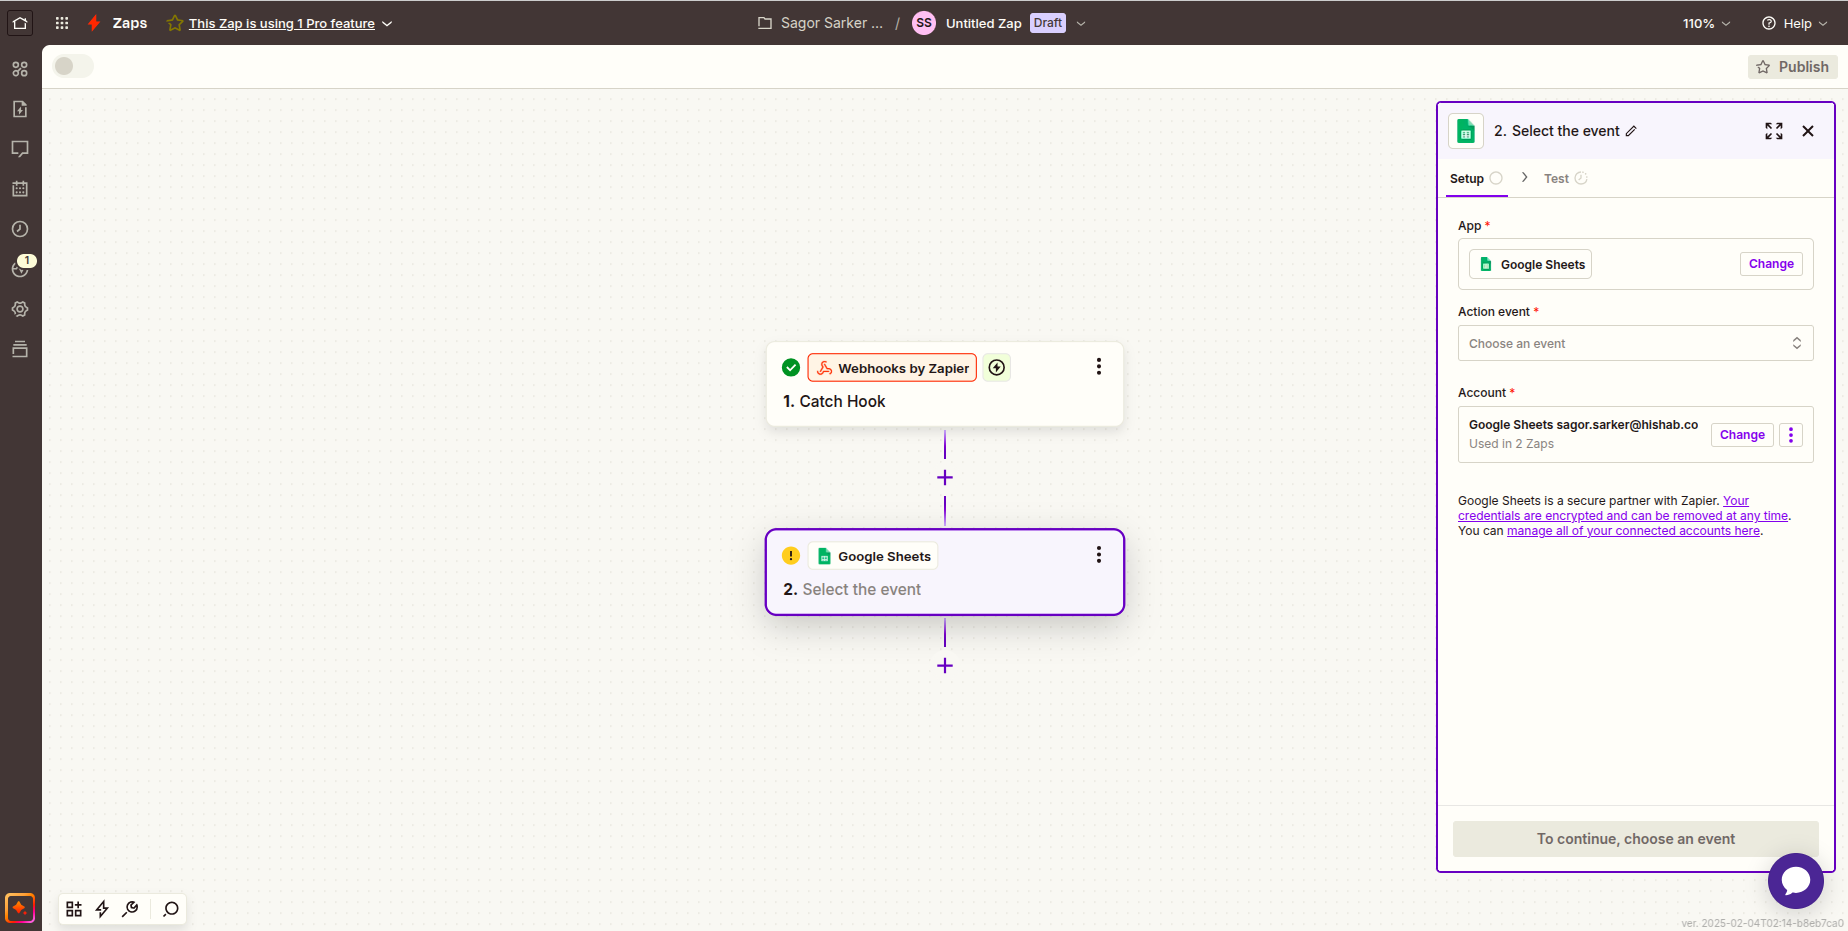Open the import file icon in sidebar
Image resolution: width=1848 pixels, height=931 pixels.
(x=20, y=109)
